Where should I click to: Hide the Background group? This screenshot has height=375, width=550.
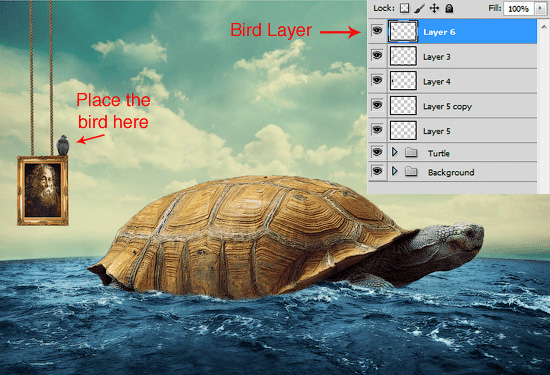(x=377, y=171)
